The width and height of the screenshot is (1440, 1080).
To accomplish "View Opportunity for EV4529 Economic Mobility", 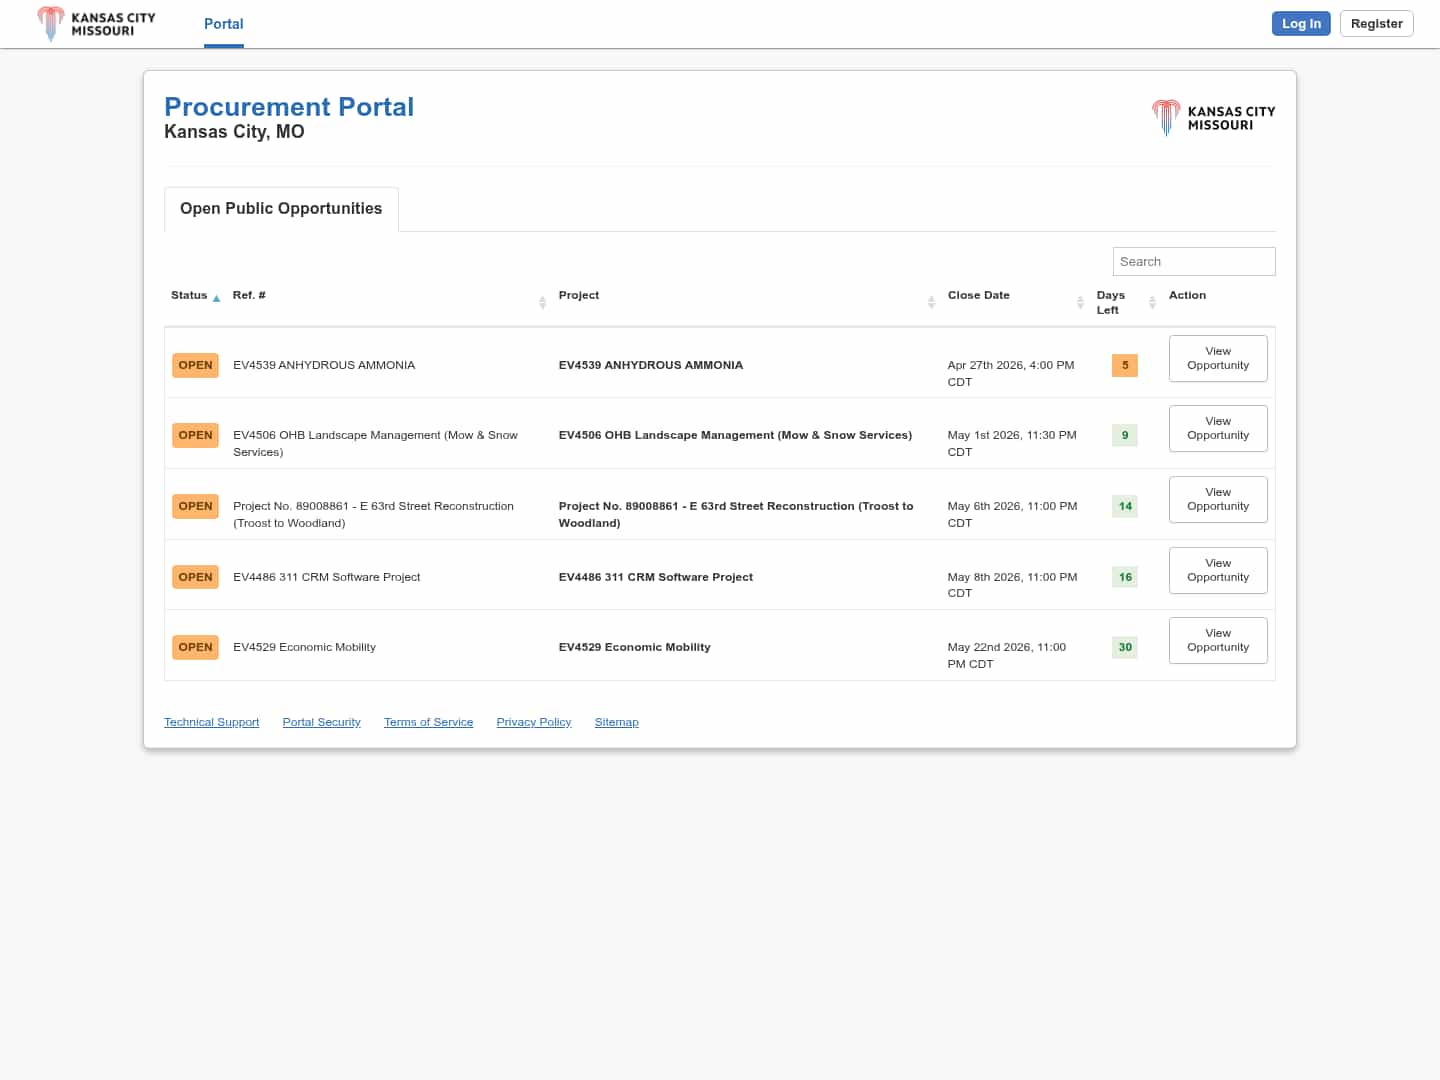I will point(1217,640).
